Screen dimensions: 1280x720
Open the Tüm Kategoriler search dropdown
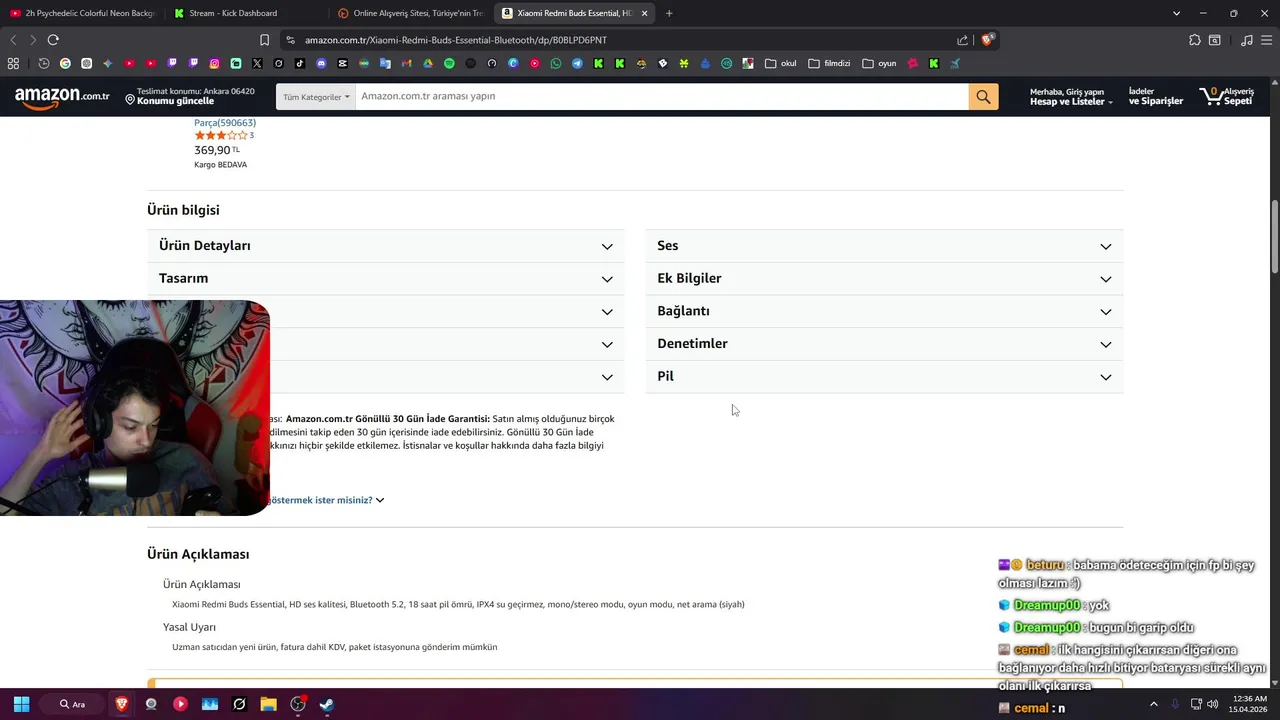[x=316, y=96]
